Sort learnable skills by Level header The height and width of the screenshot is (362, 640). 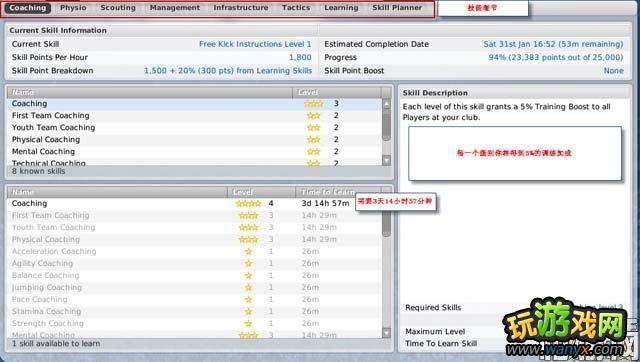(x=261, y=192)
